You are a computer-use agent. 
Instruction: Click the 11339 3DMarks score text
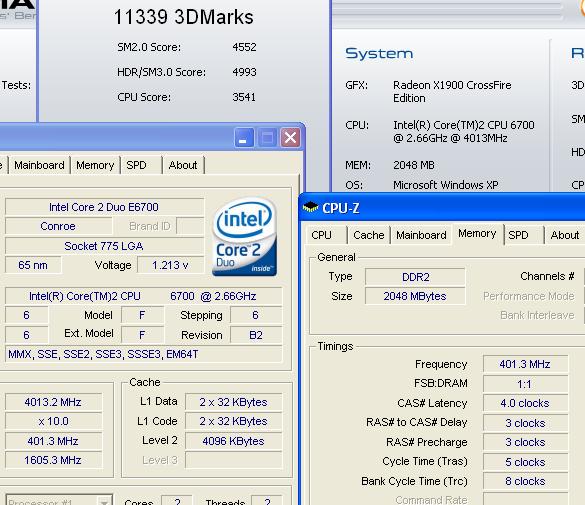coord(184,17)
